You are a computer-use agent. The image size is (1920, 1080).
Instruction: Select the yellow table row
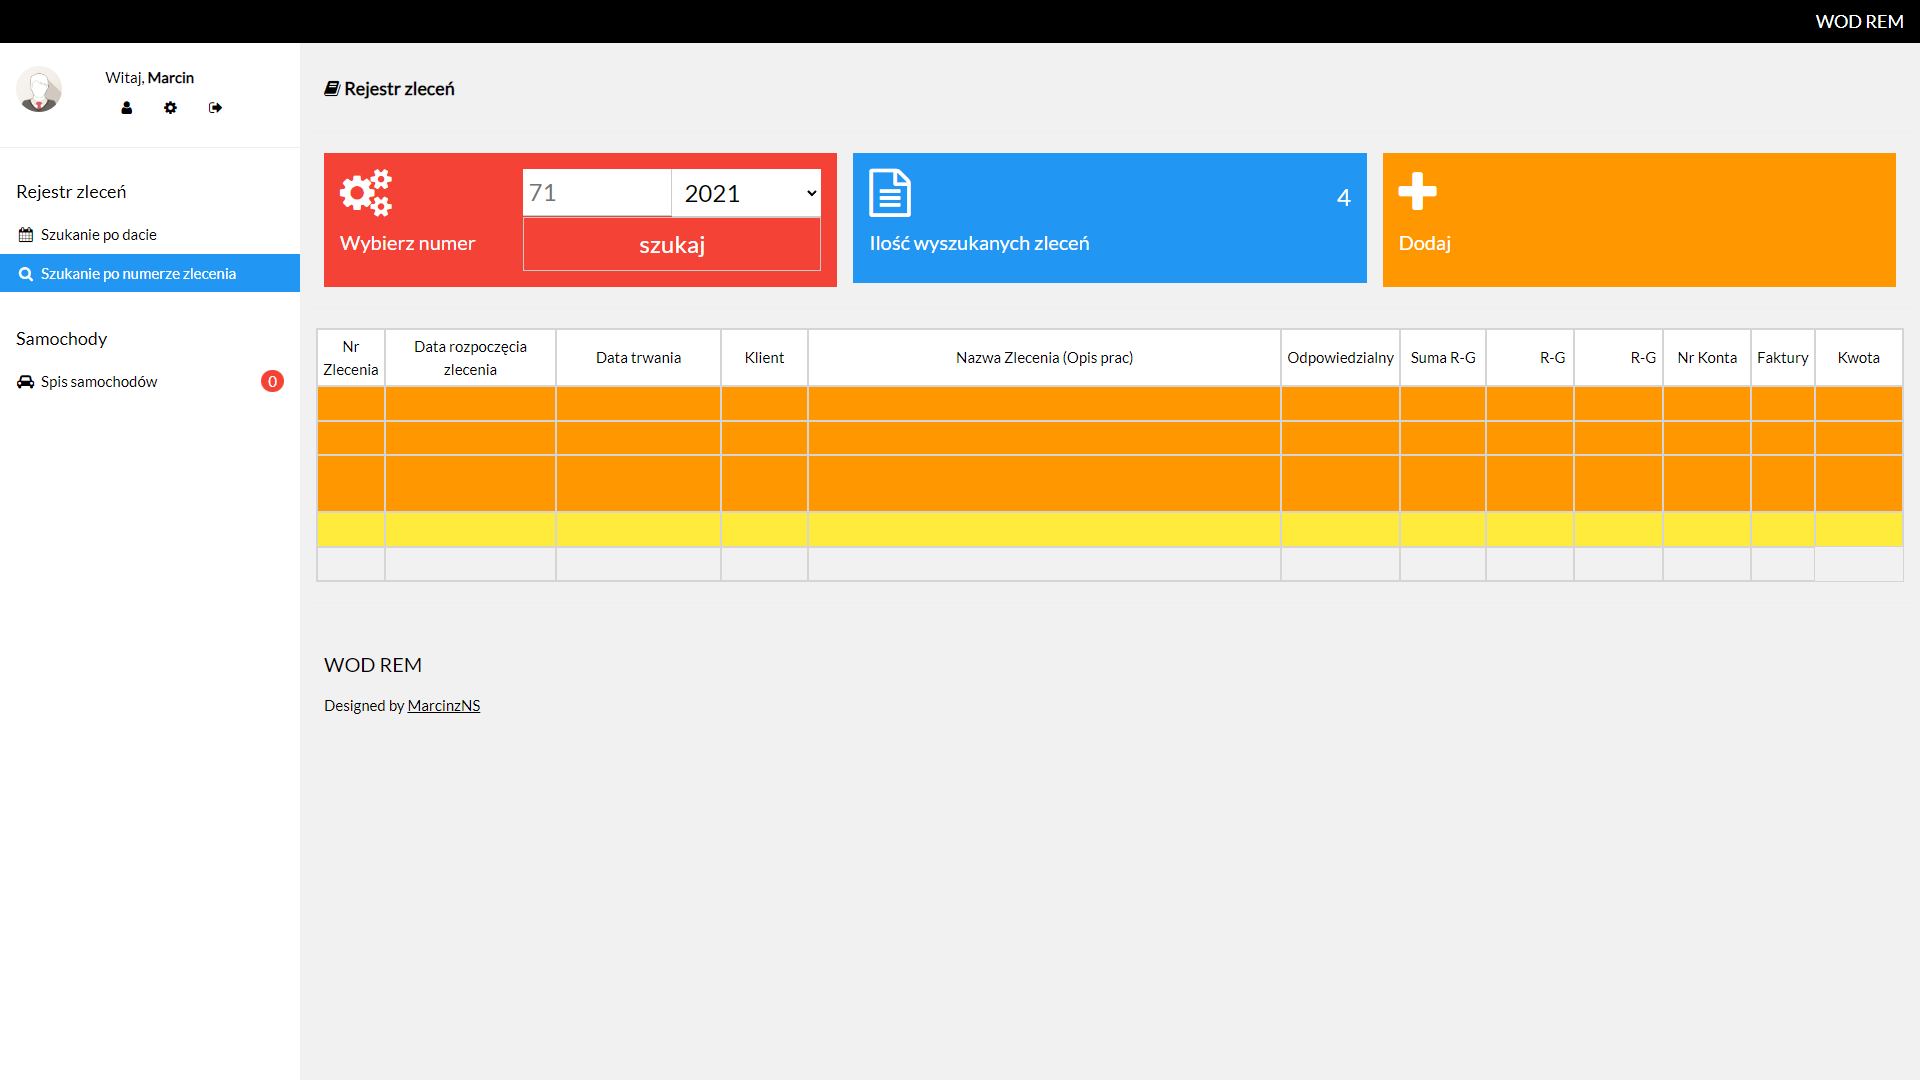click(1044, 529)
